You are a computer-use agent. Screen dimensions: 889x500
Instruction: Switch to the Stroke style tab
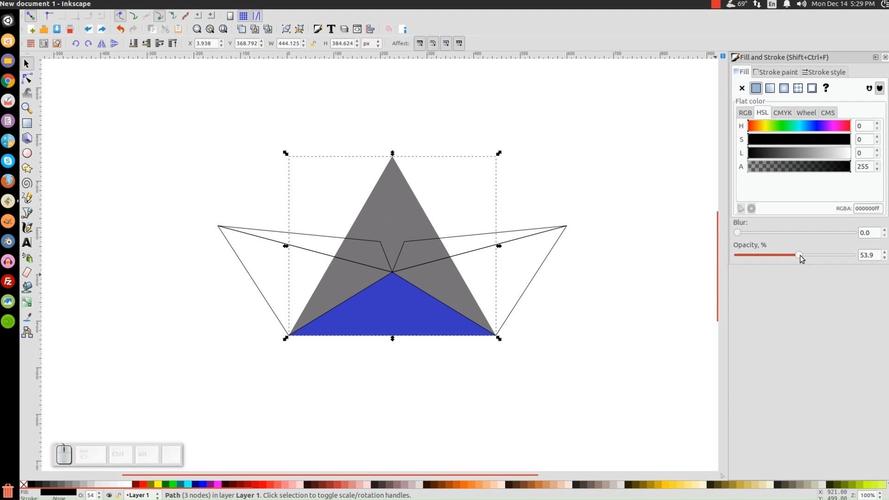point(823,72)
